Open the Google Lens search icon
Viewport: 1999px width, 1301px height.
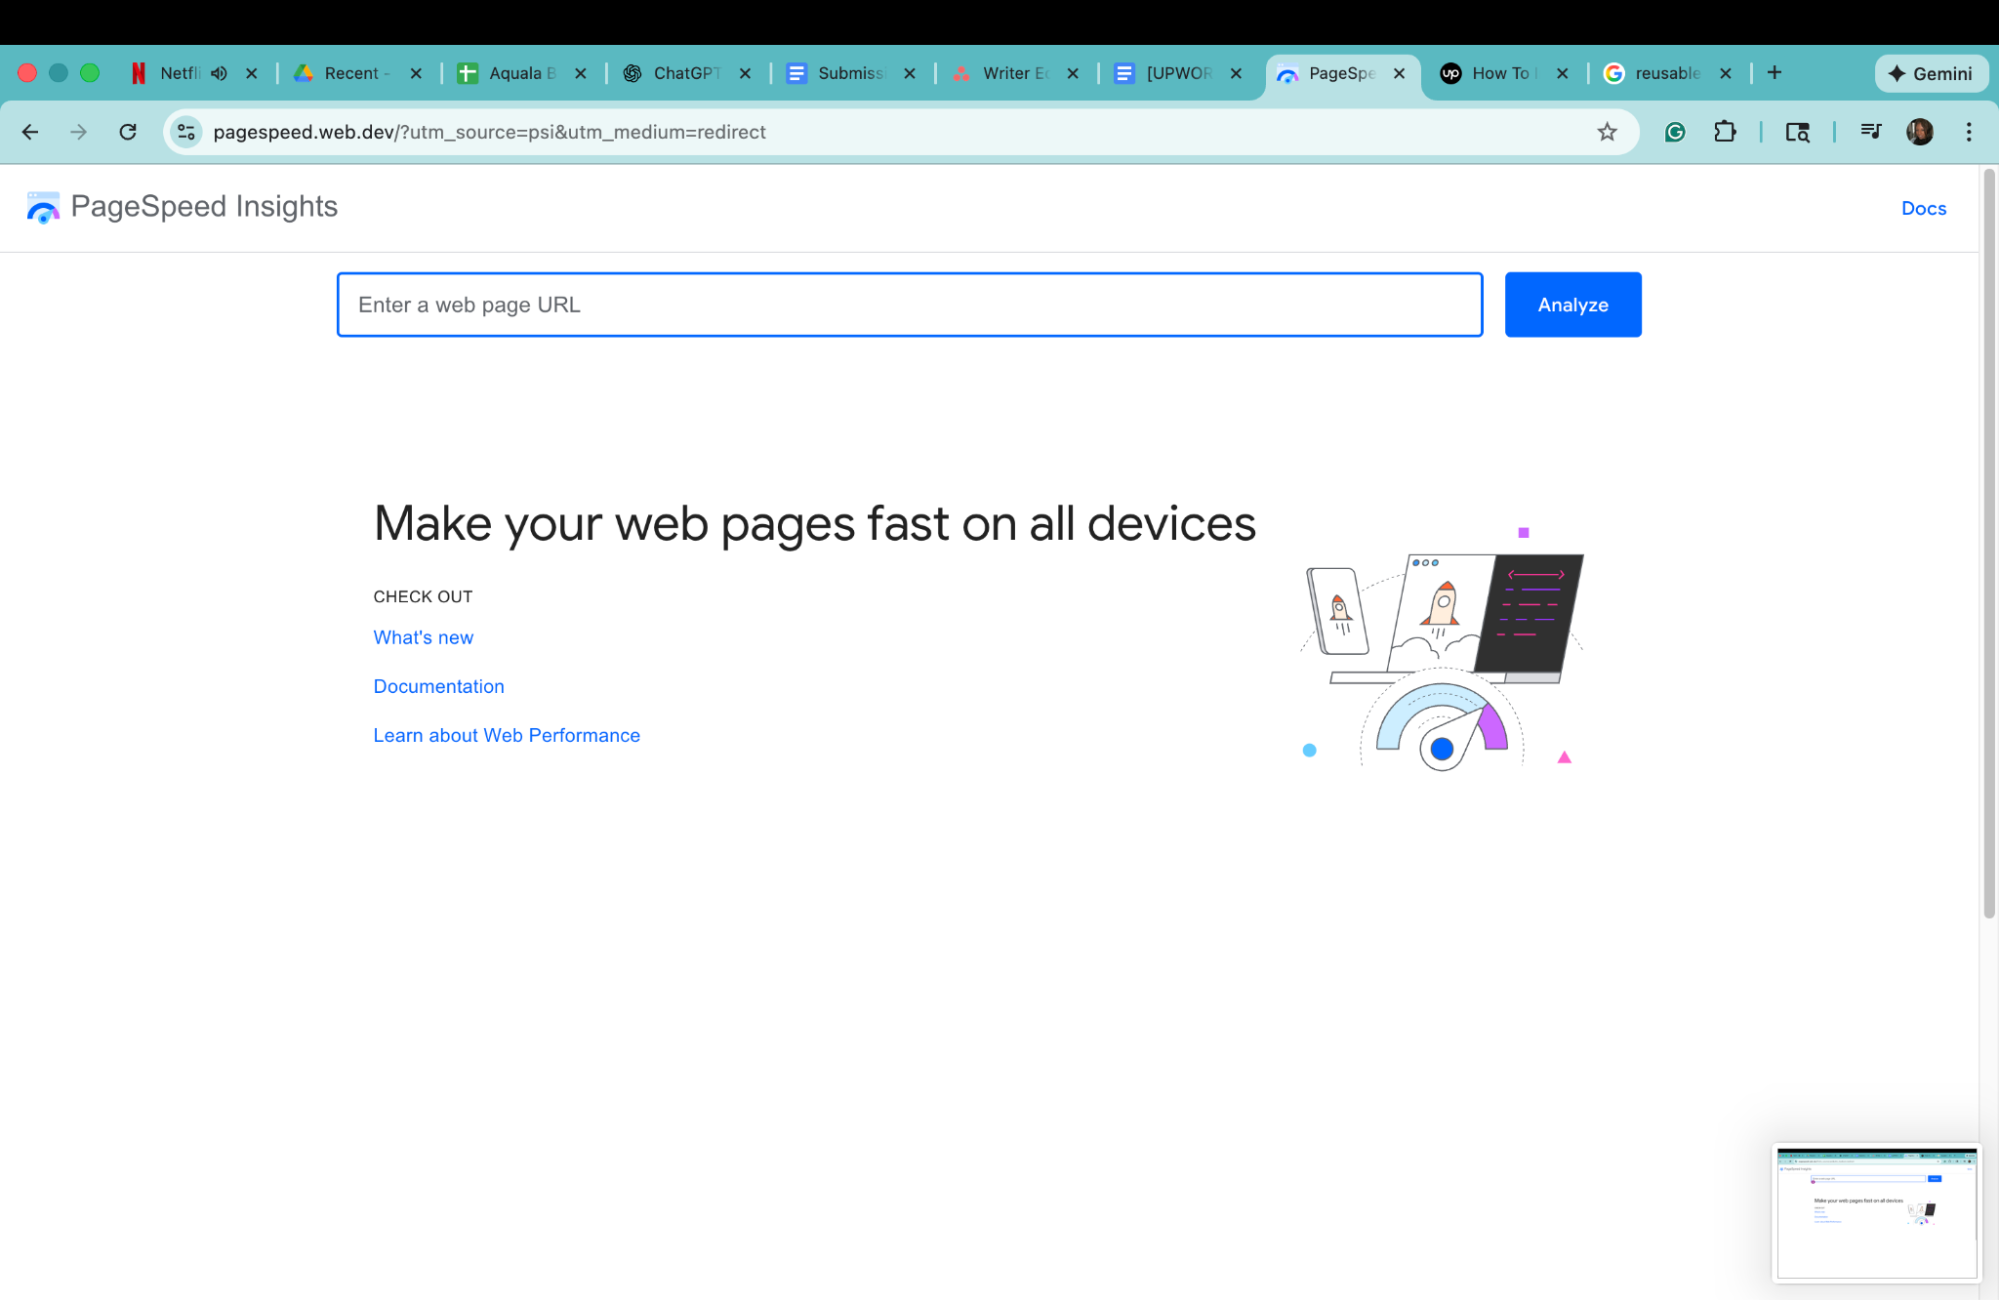1797,132
